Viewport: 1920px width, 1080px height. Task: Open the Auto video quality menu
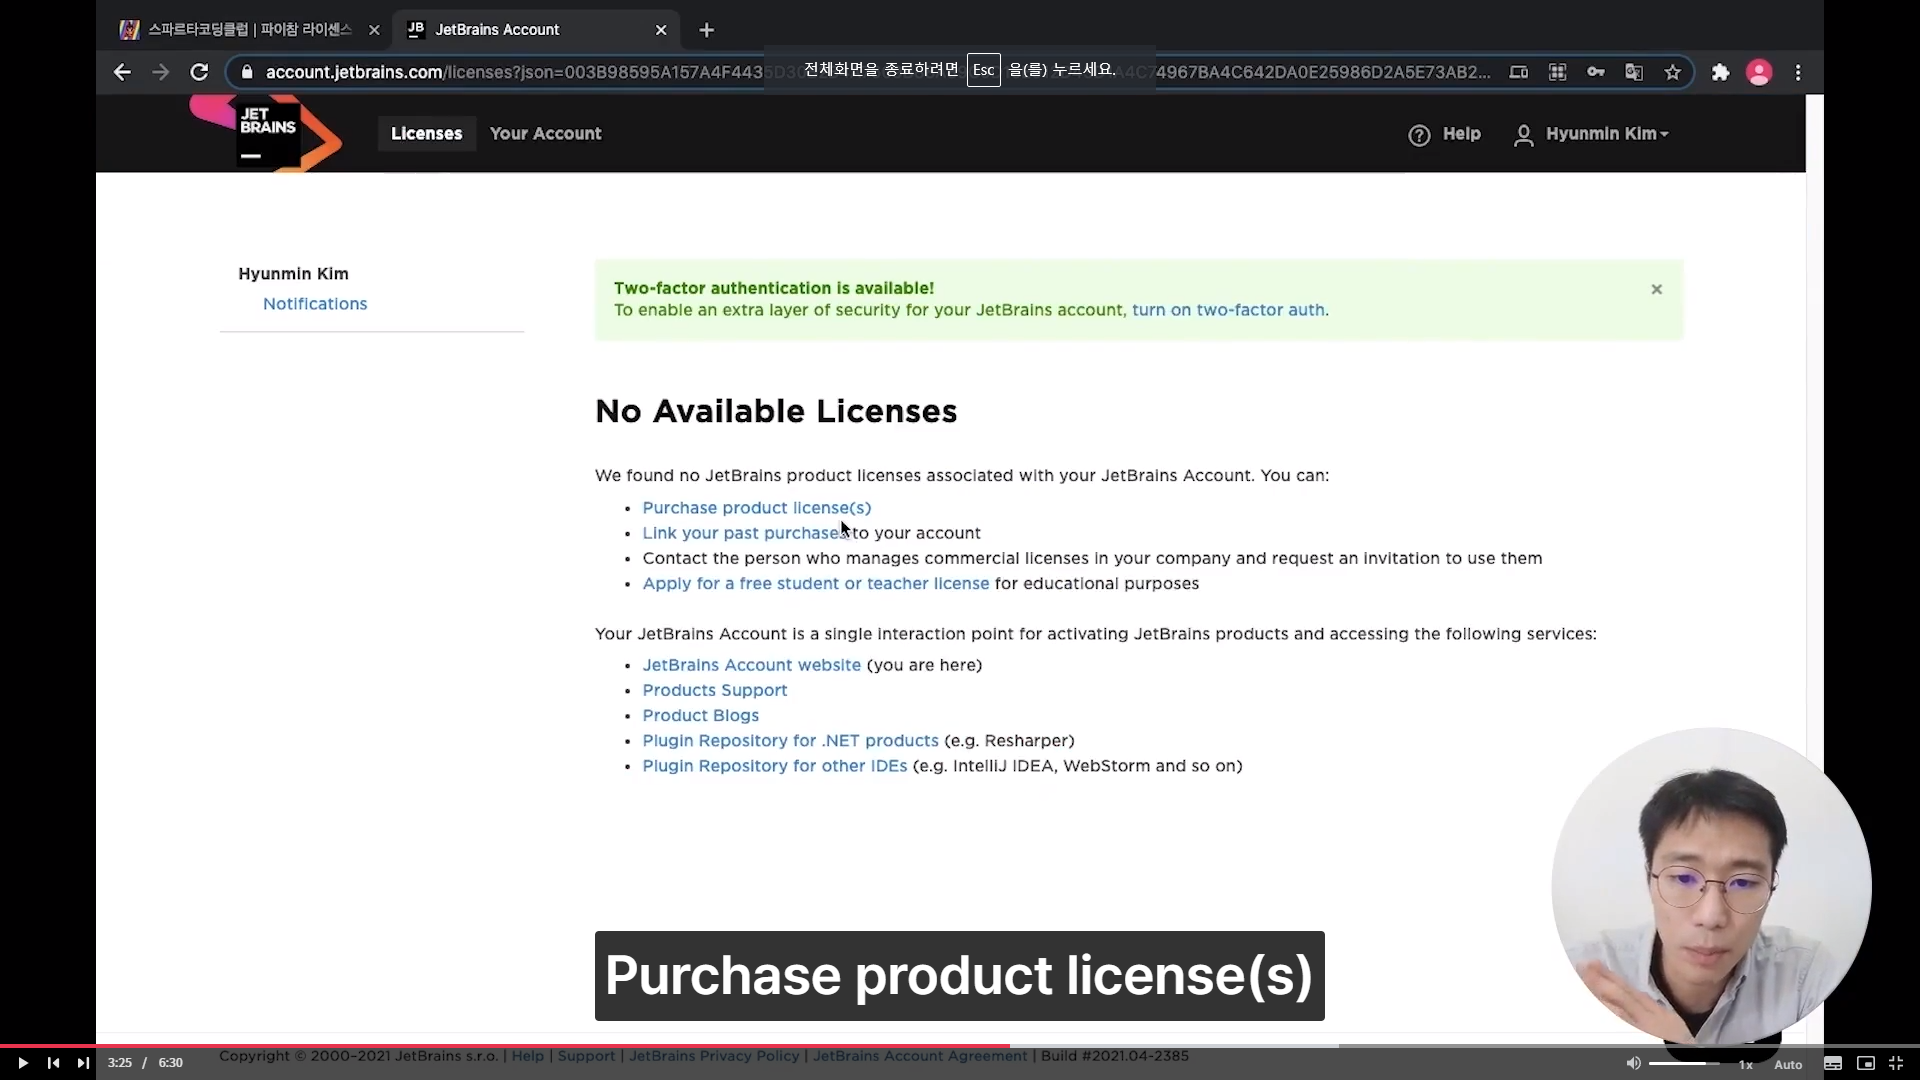pos(1788,1064)
